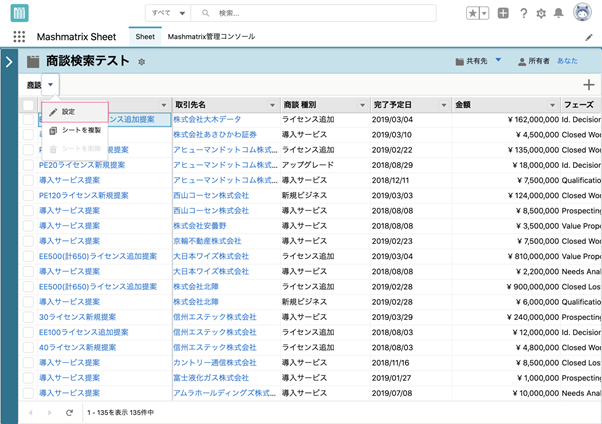Image resolution: width=602 pixels, height=424 pixels.
Task: Click the copy icon in シートを複製 entry
Action: point(53,131)
